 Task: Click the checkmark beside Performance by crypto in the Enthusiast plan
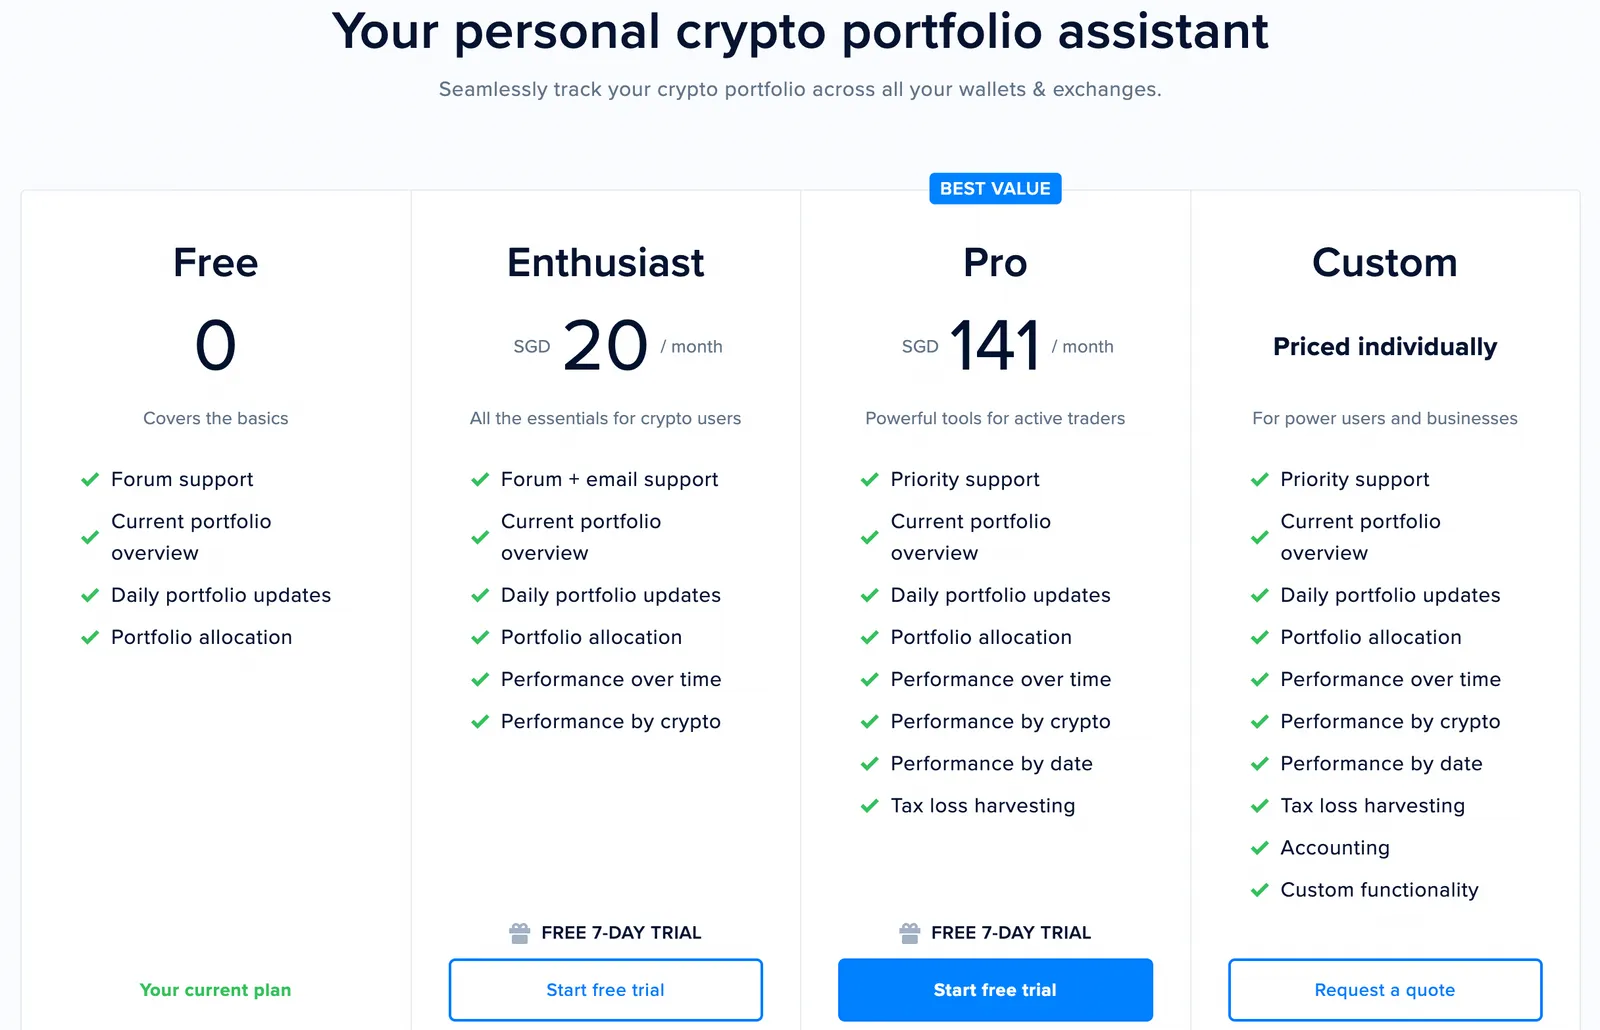480,722
